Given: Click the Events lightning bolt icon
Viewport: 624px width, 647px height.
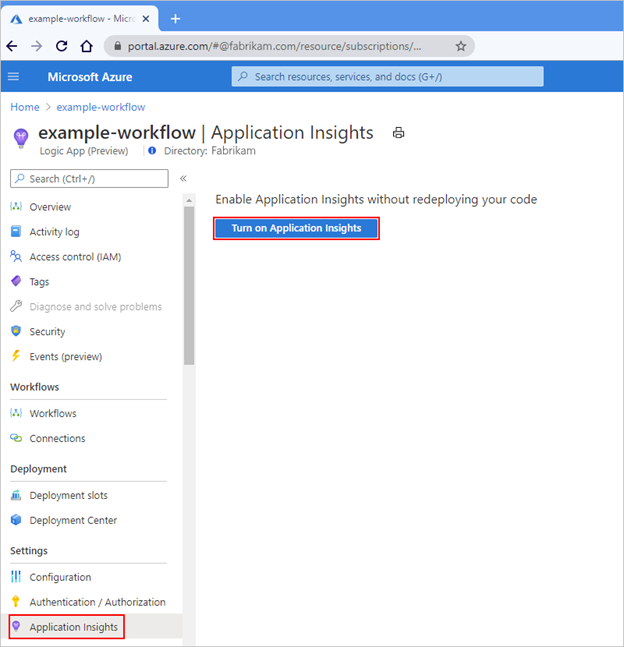Looking at the screenshot, I should [x=16, y=356].
